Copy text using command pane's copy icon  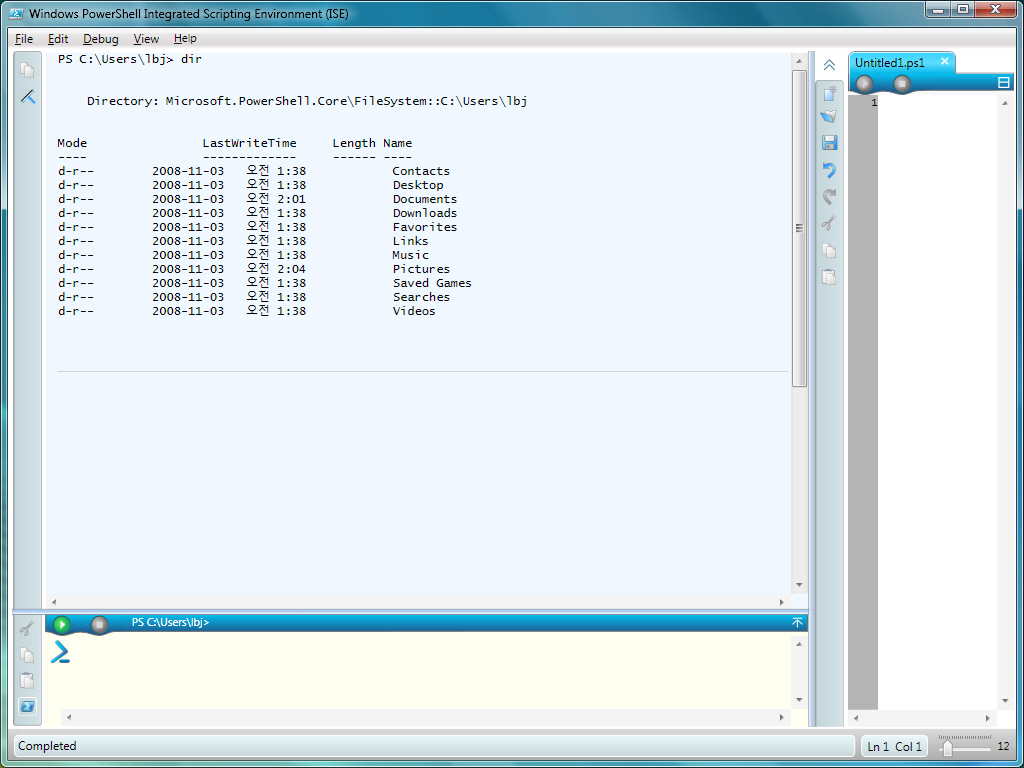coord(27,655)
